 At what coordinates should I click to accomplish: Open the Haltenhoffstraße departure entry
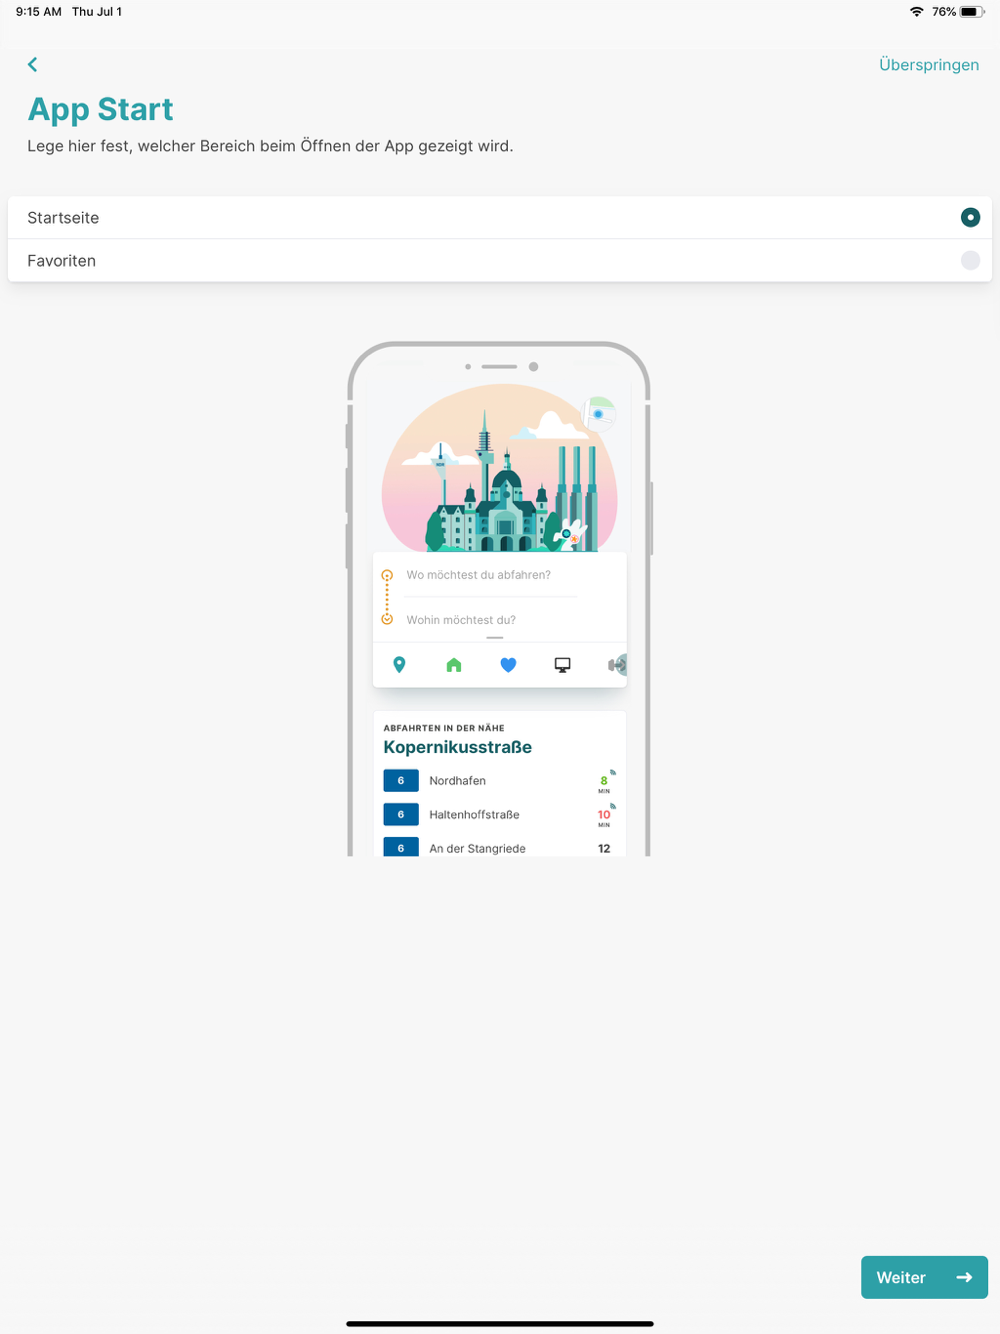(x=474, y=815)
